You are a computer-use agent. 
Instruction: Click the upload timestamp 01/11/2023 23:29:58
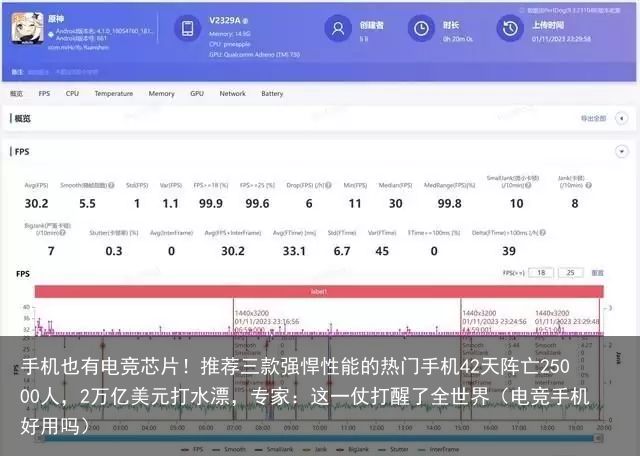[x=561, y=39]
